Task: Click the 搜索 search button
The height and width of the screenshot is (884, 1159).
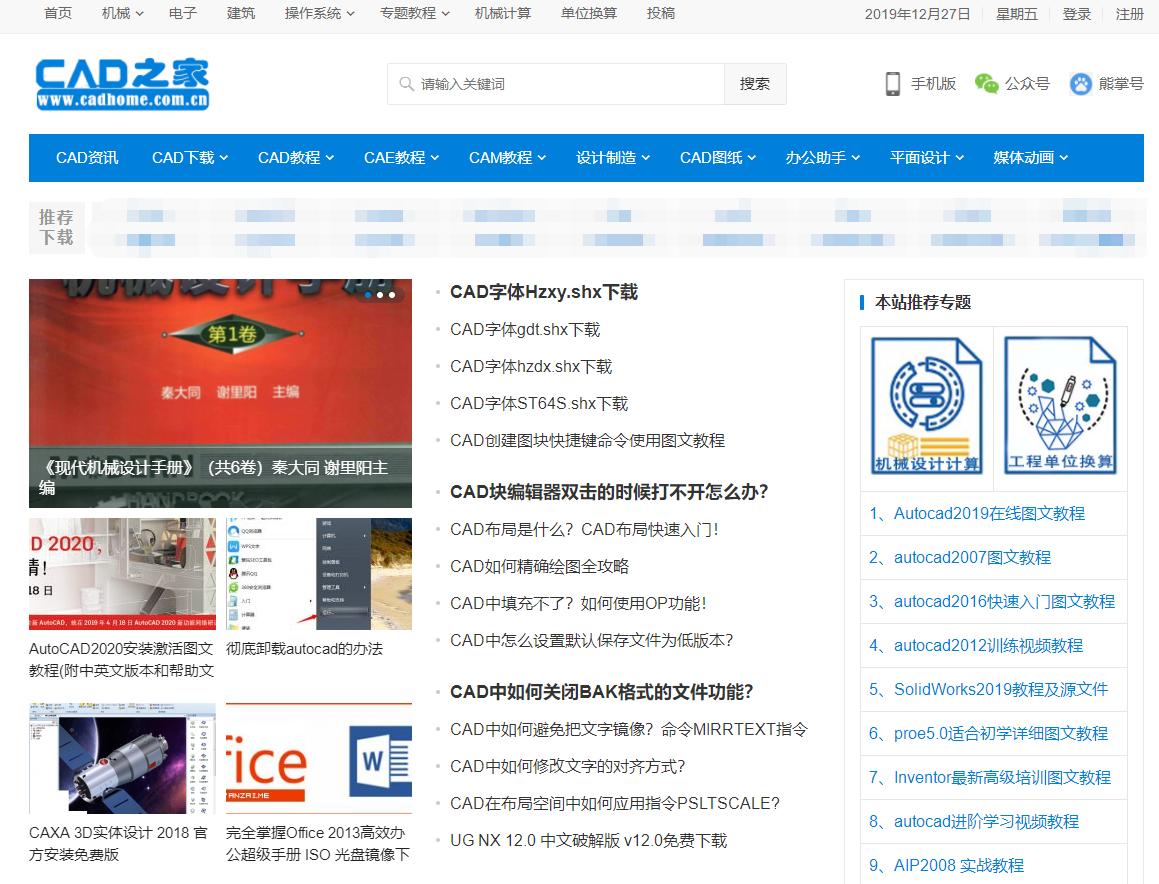Action: coord(755,84)
